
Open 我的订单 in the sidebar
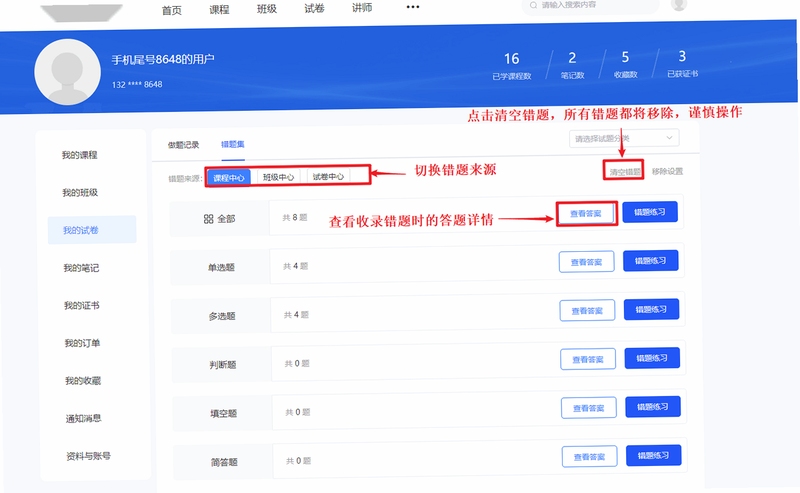82,343
